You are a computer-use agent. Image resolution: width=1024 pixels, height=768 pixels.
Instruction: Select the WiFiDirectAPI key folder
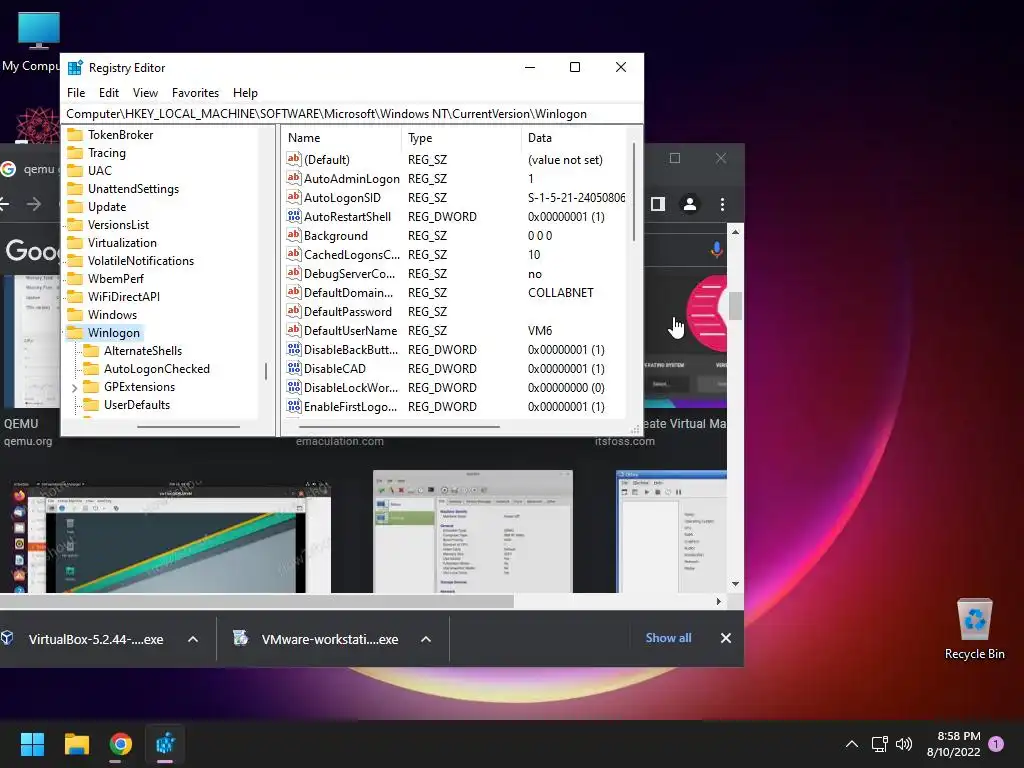(x=123, y=296)
